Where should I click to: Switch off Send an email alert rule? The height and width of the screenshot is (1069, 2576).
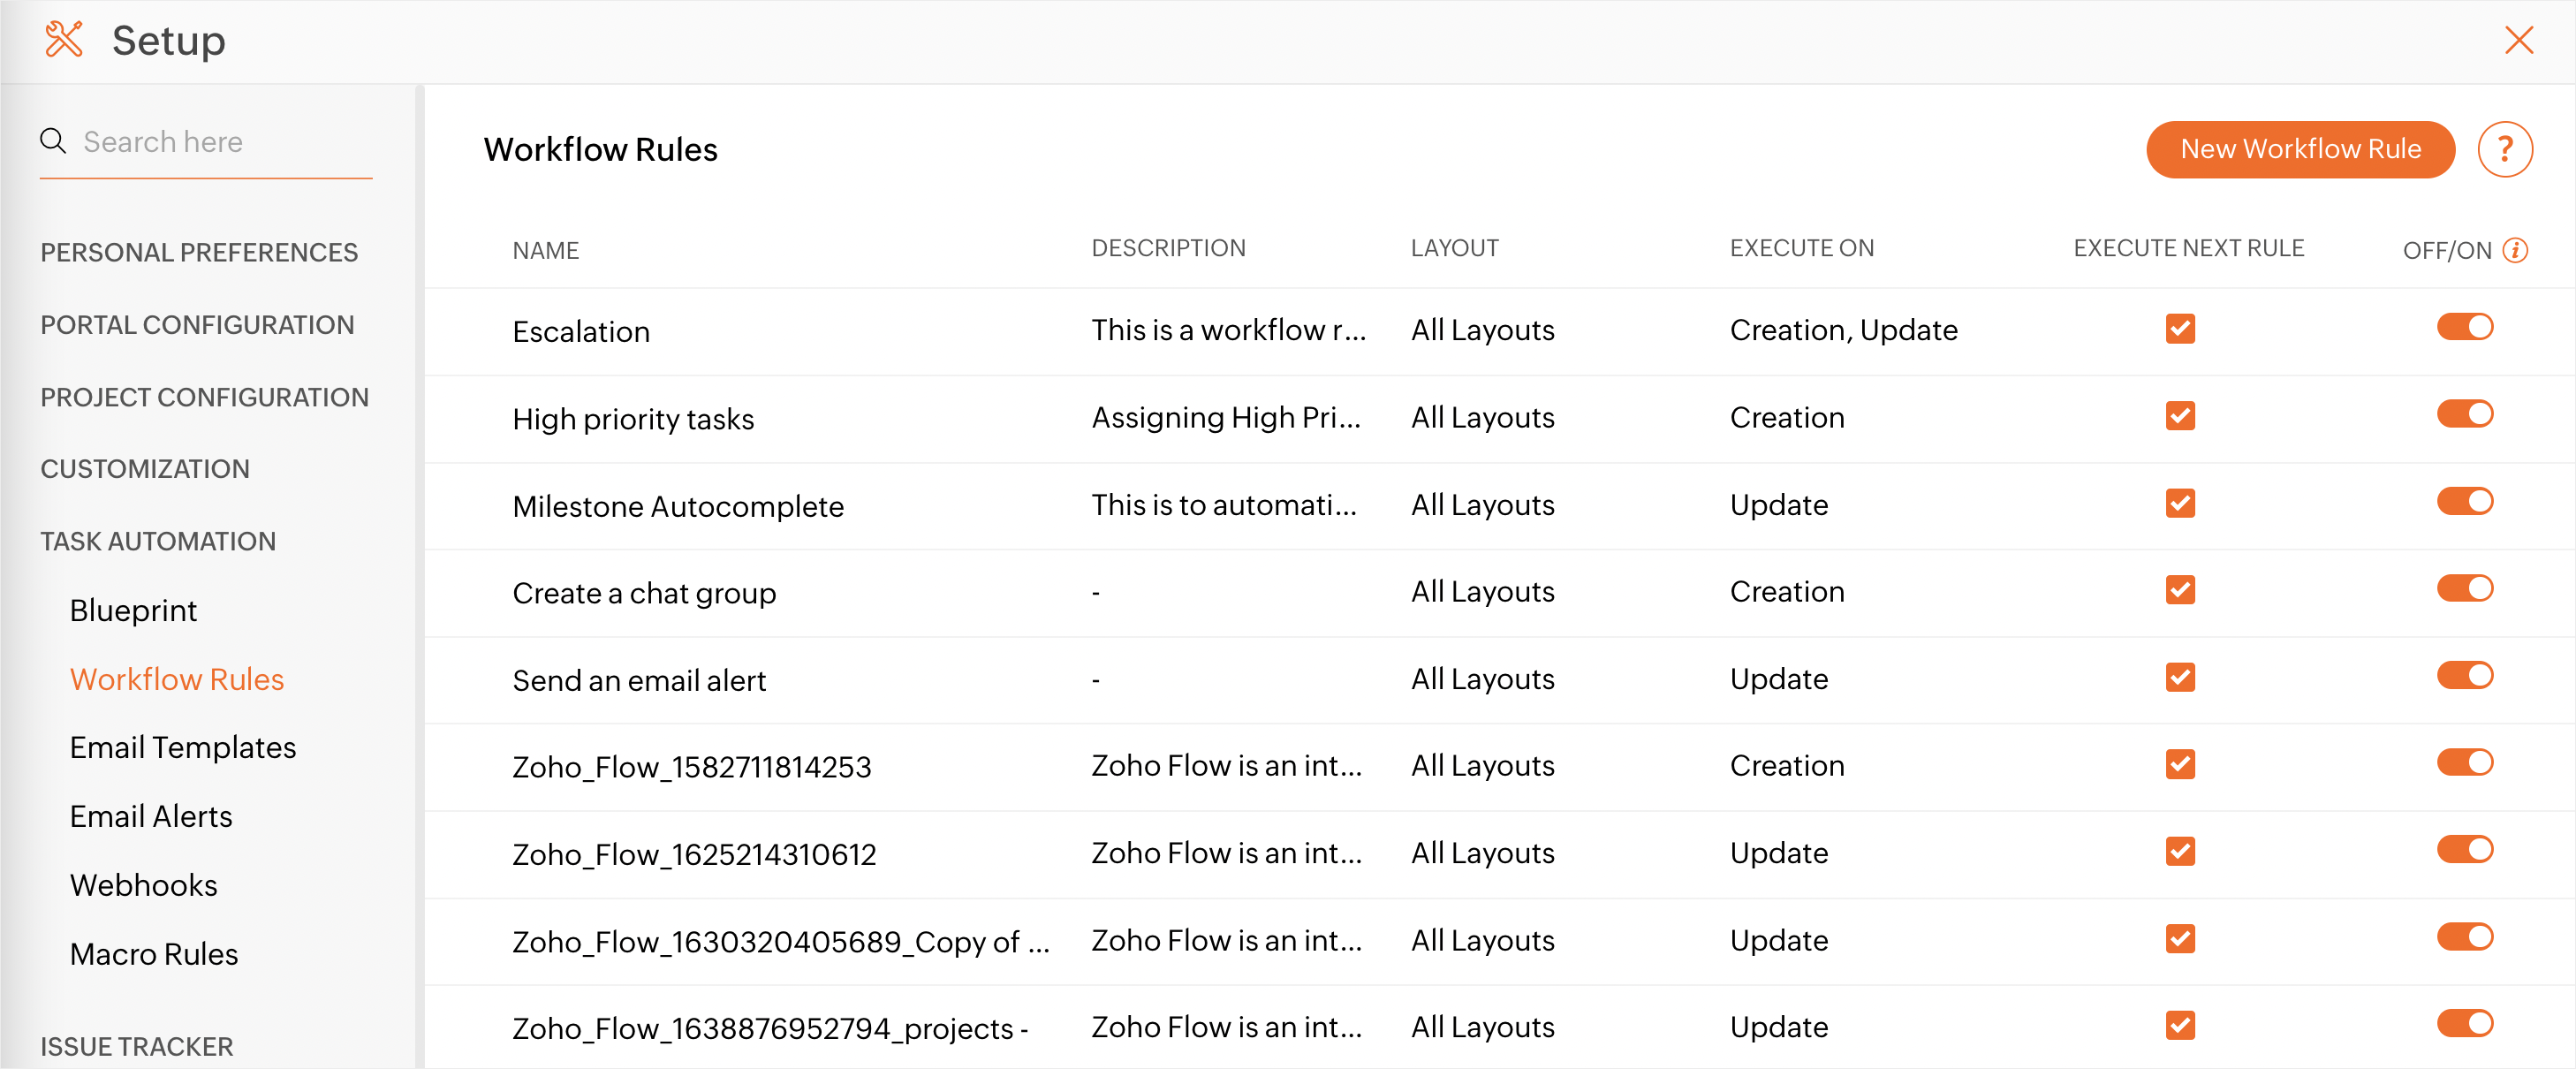click(x=2465, y=675)
